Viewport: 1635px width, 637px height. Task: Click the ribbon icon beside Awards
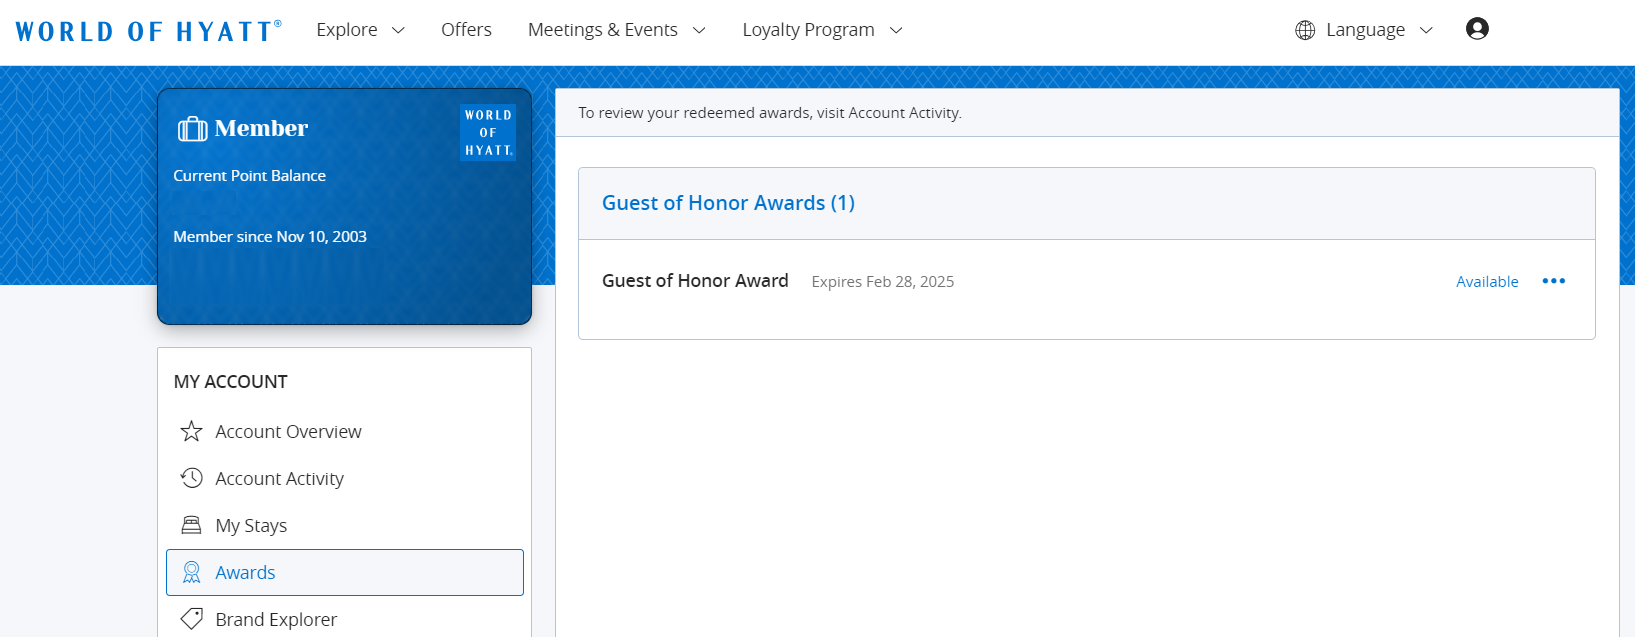191,572
